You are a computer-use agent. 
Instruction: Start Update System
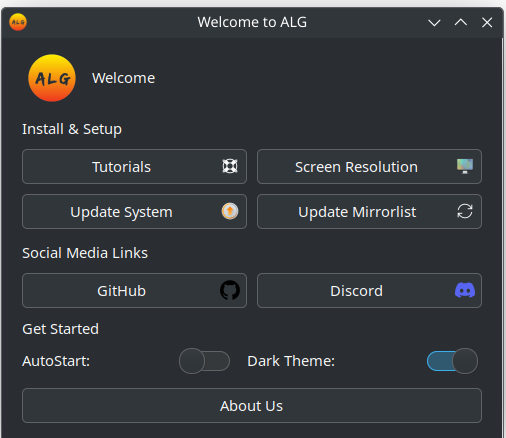(134, 211)
